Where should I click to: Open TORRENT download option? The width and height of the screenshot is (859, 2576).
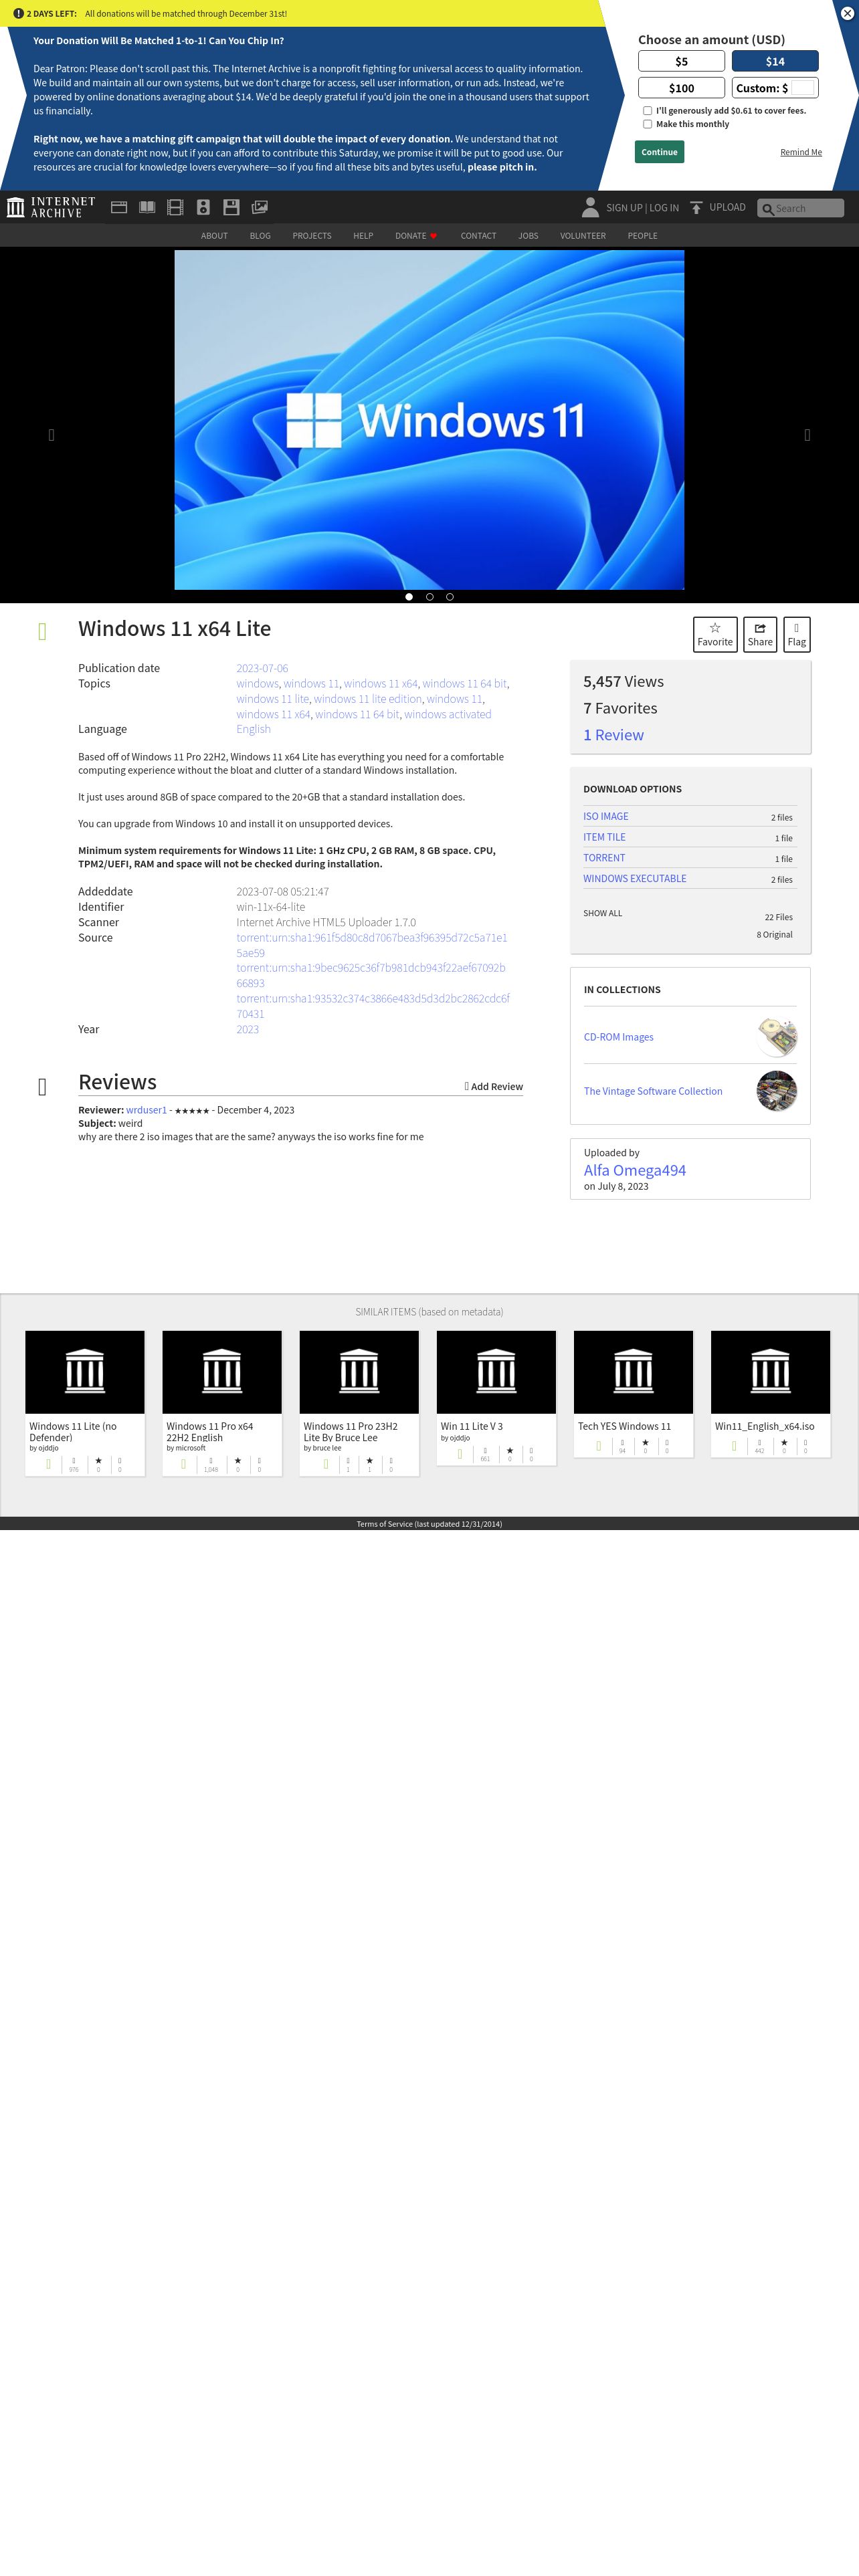[604, 858]
